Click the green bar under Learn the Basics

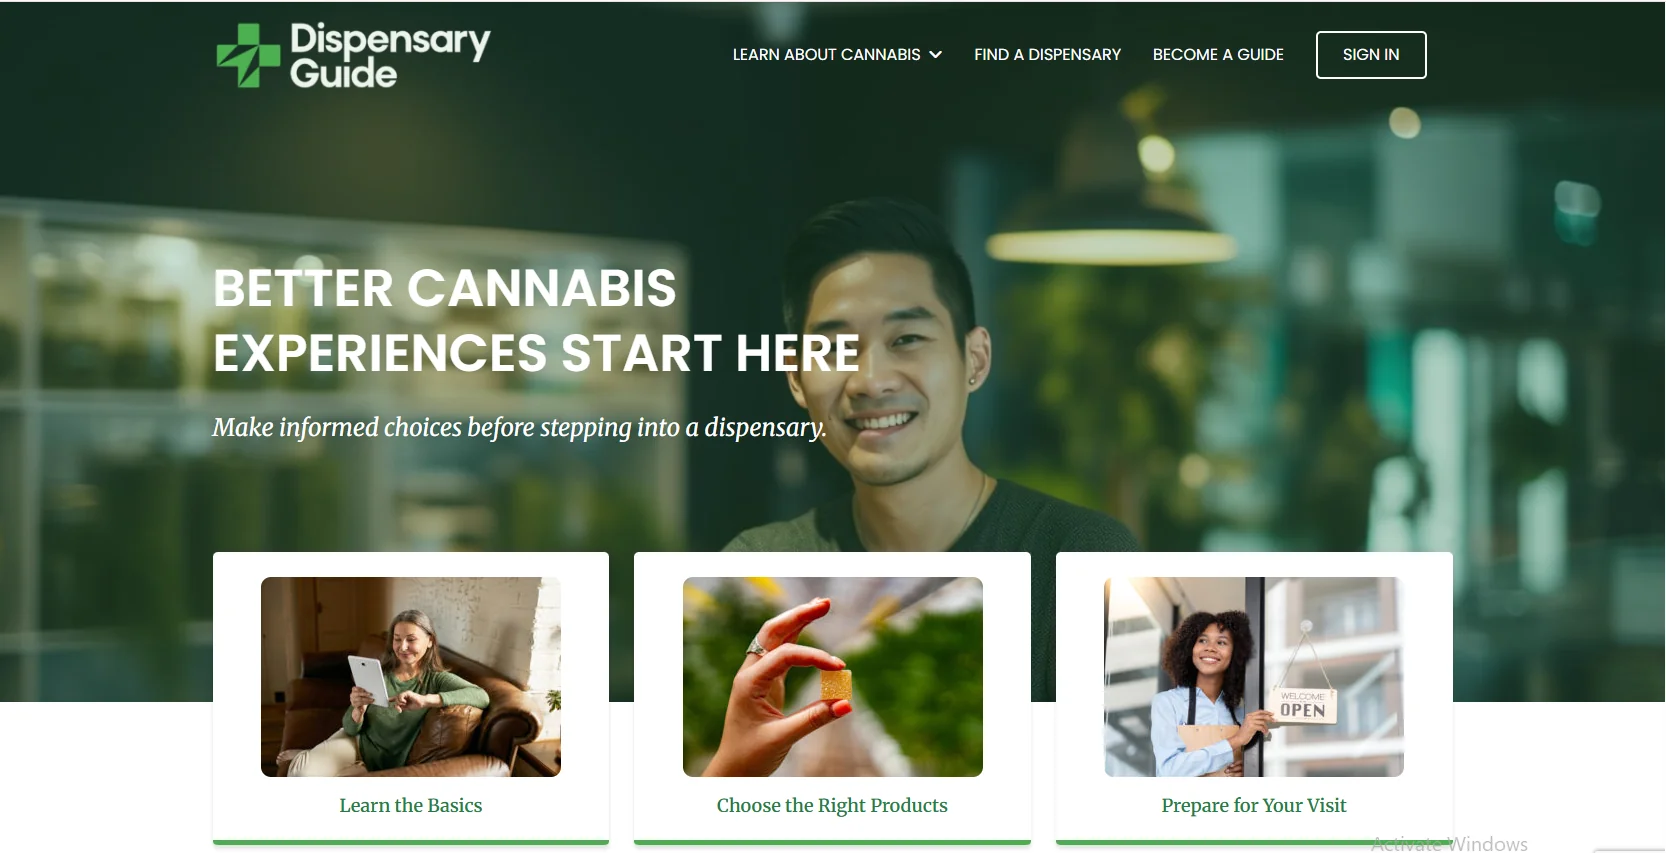pos(411,843)
